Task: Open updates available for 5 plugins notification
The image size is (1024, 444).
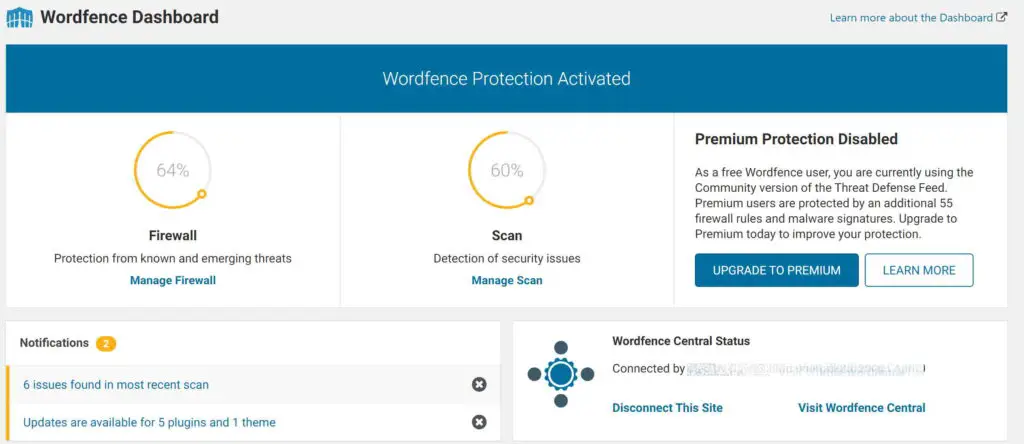Action: (150, 422)
